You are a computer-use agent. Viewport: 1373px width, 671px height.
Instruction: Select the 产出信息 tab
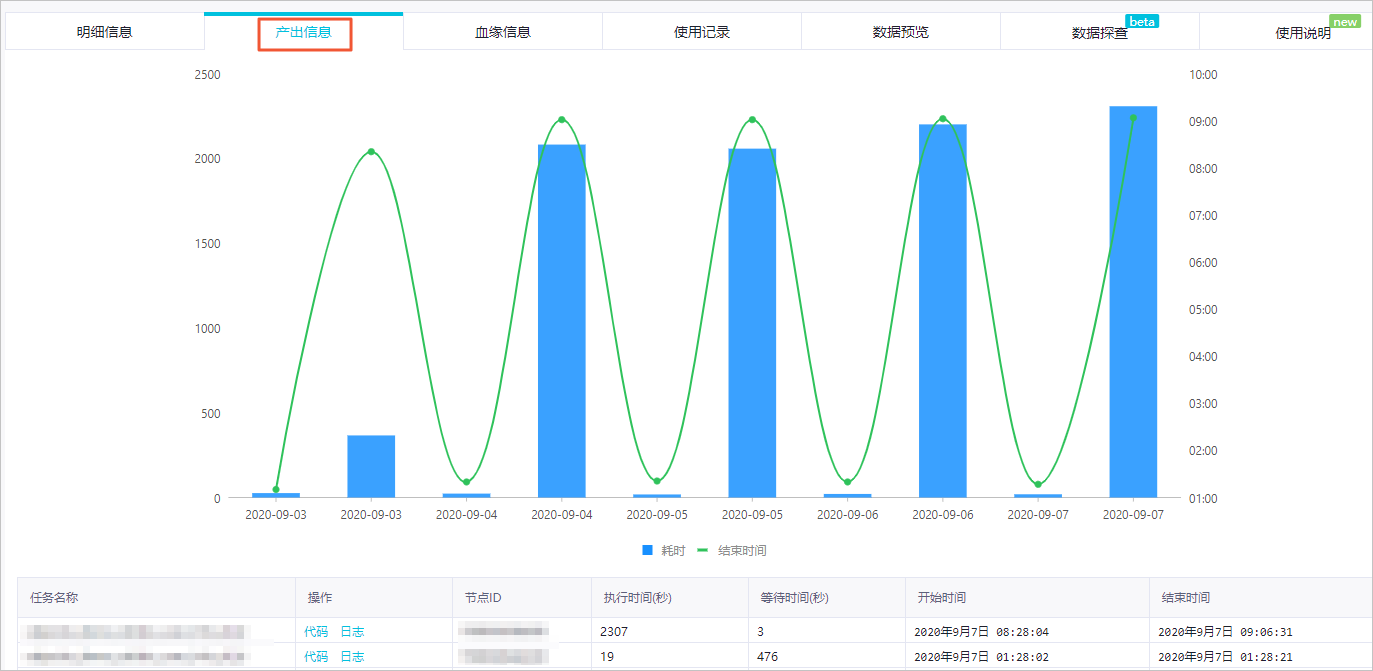(x=304, y=32)
